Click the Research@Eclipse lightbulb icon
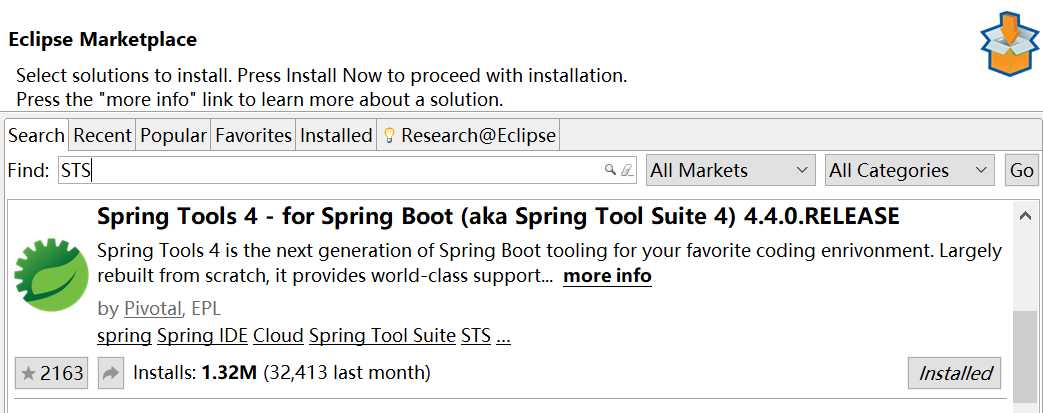1043x413 pixels. pyautogui.click(x=390, y=136)
